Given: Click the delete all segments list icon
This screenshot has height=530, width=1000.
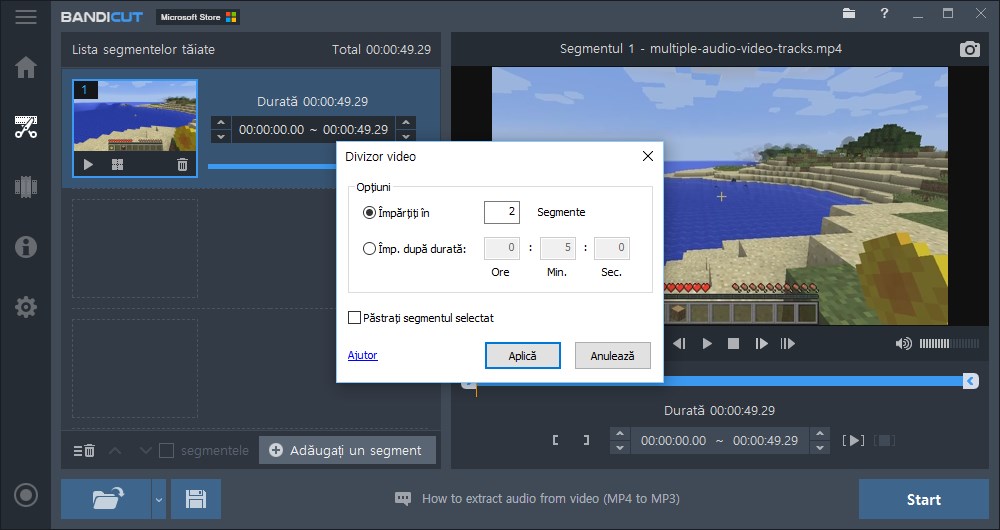Looking at the screenshot, I should (x=84, y=450).
